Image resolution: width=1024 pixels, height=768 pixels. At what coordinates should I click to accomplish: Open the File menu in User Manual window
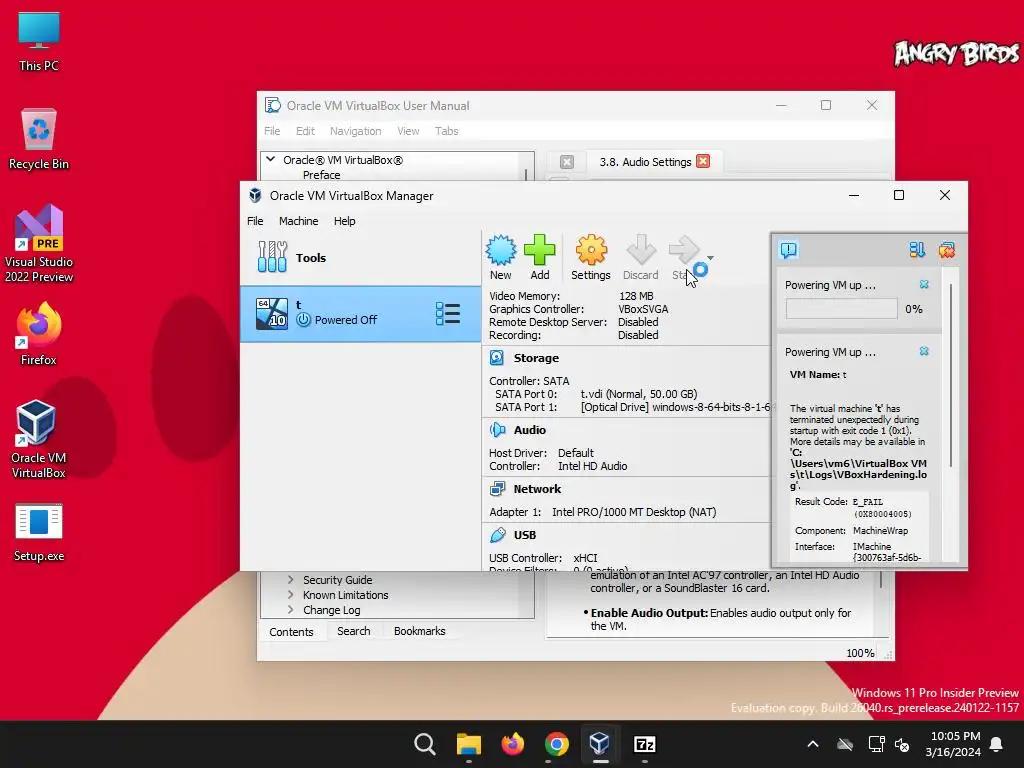272,131
